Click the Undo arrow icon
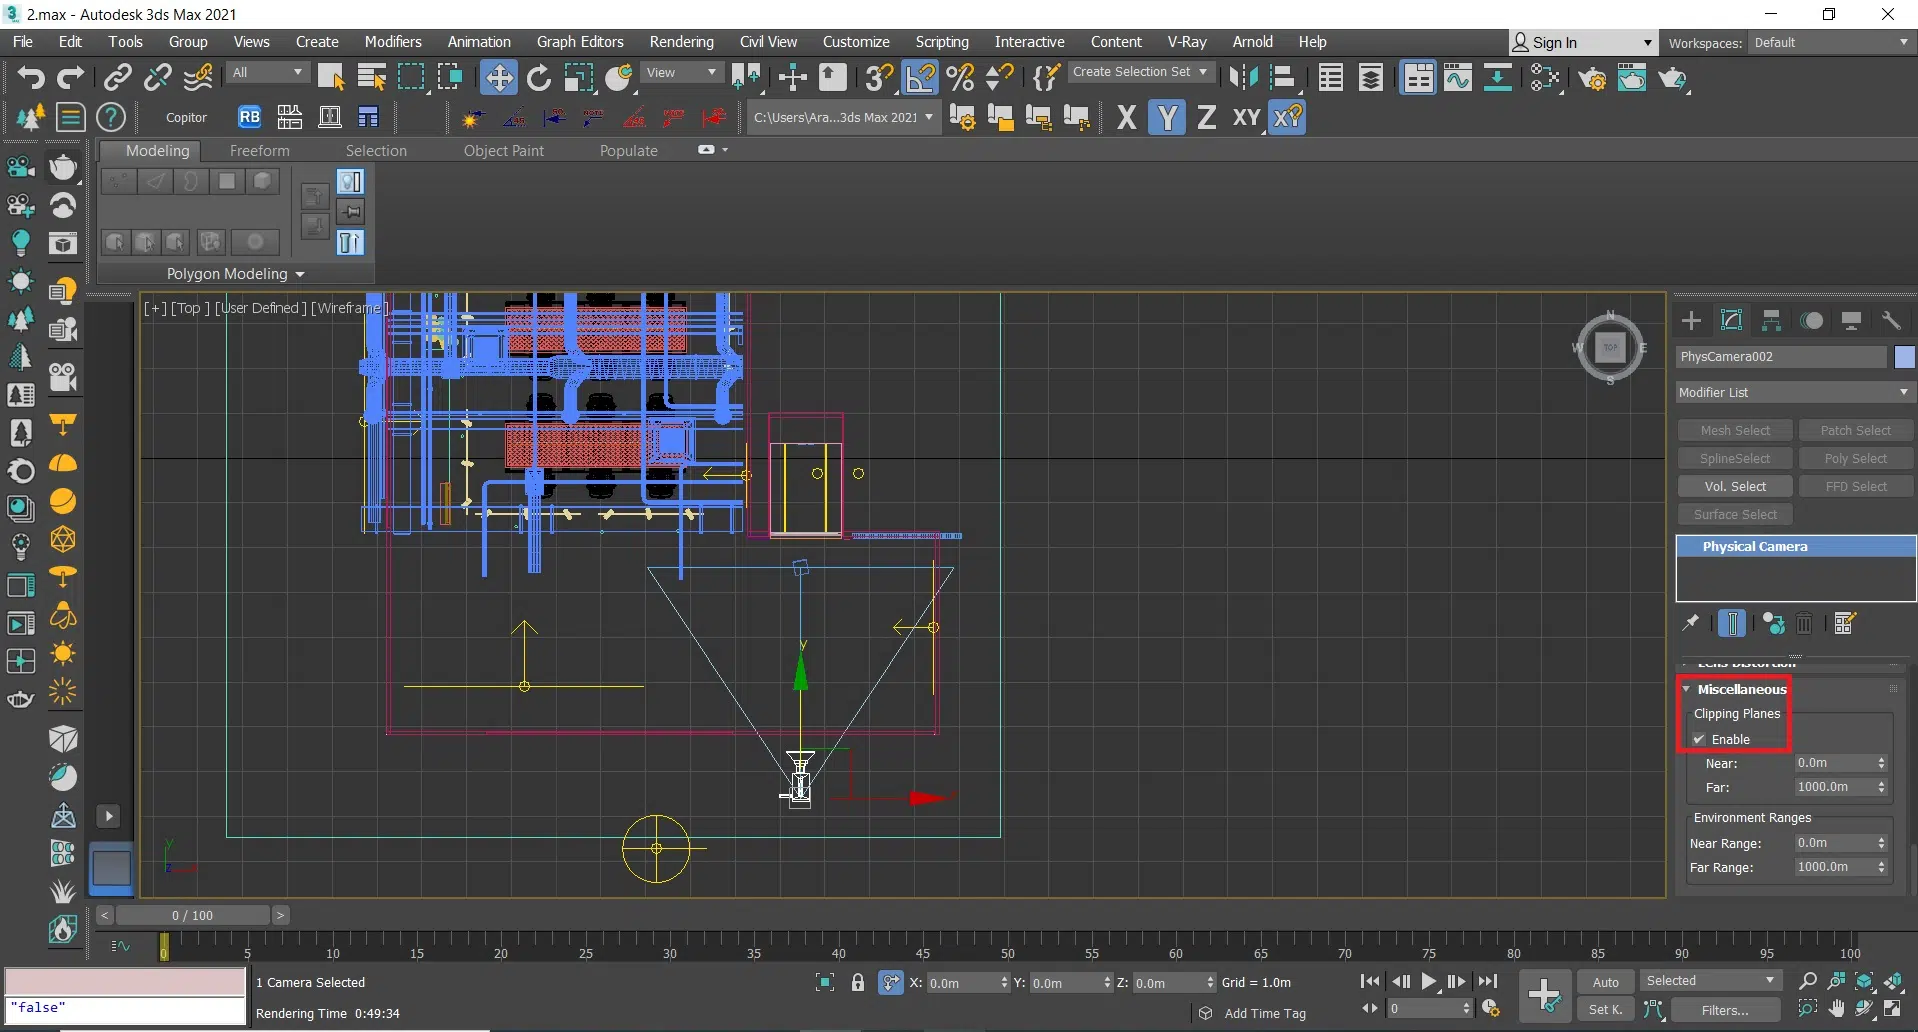Viewport: 1918px width, 1032px height. 31,77
